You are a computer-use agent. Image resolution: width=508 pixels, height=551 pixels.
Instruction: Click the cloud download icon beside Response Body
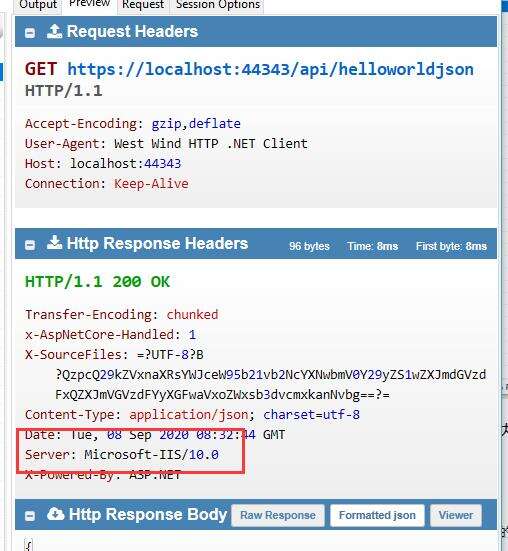click(x=56, y=514)
